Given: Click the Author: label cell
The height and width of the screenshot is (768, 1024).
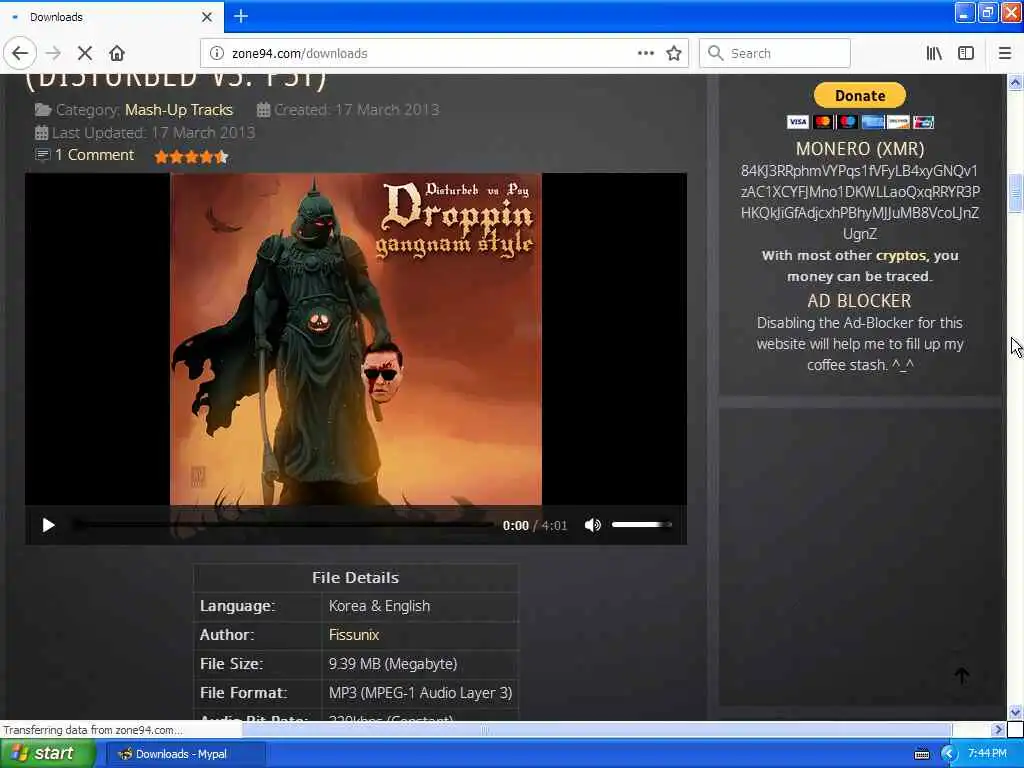Looking at the screenshot, I should click(258, 635).
